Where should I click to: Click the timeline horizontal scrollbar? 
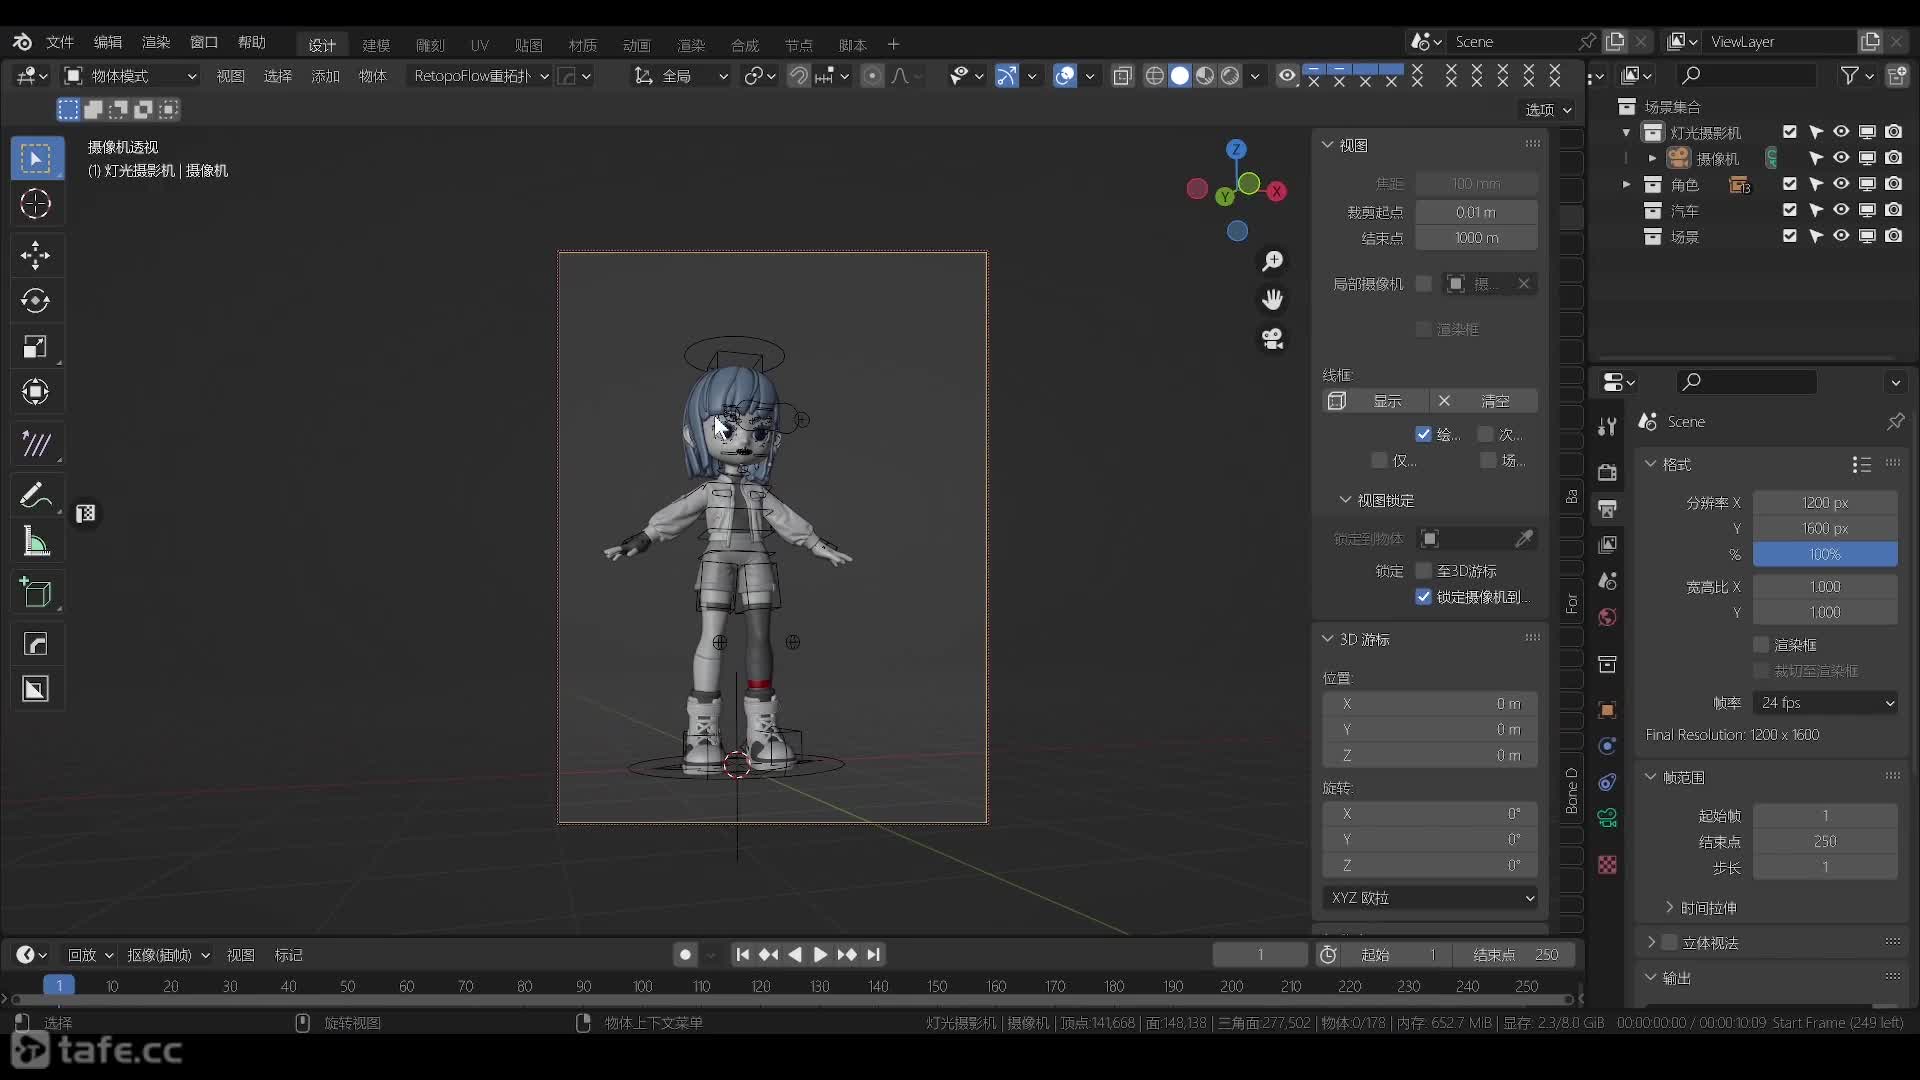[790, 999]
